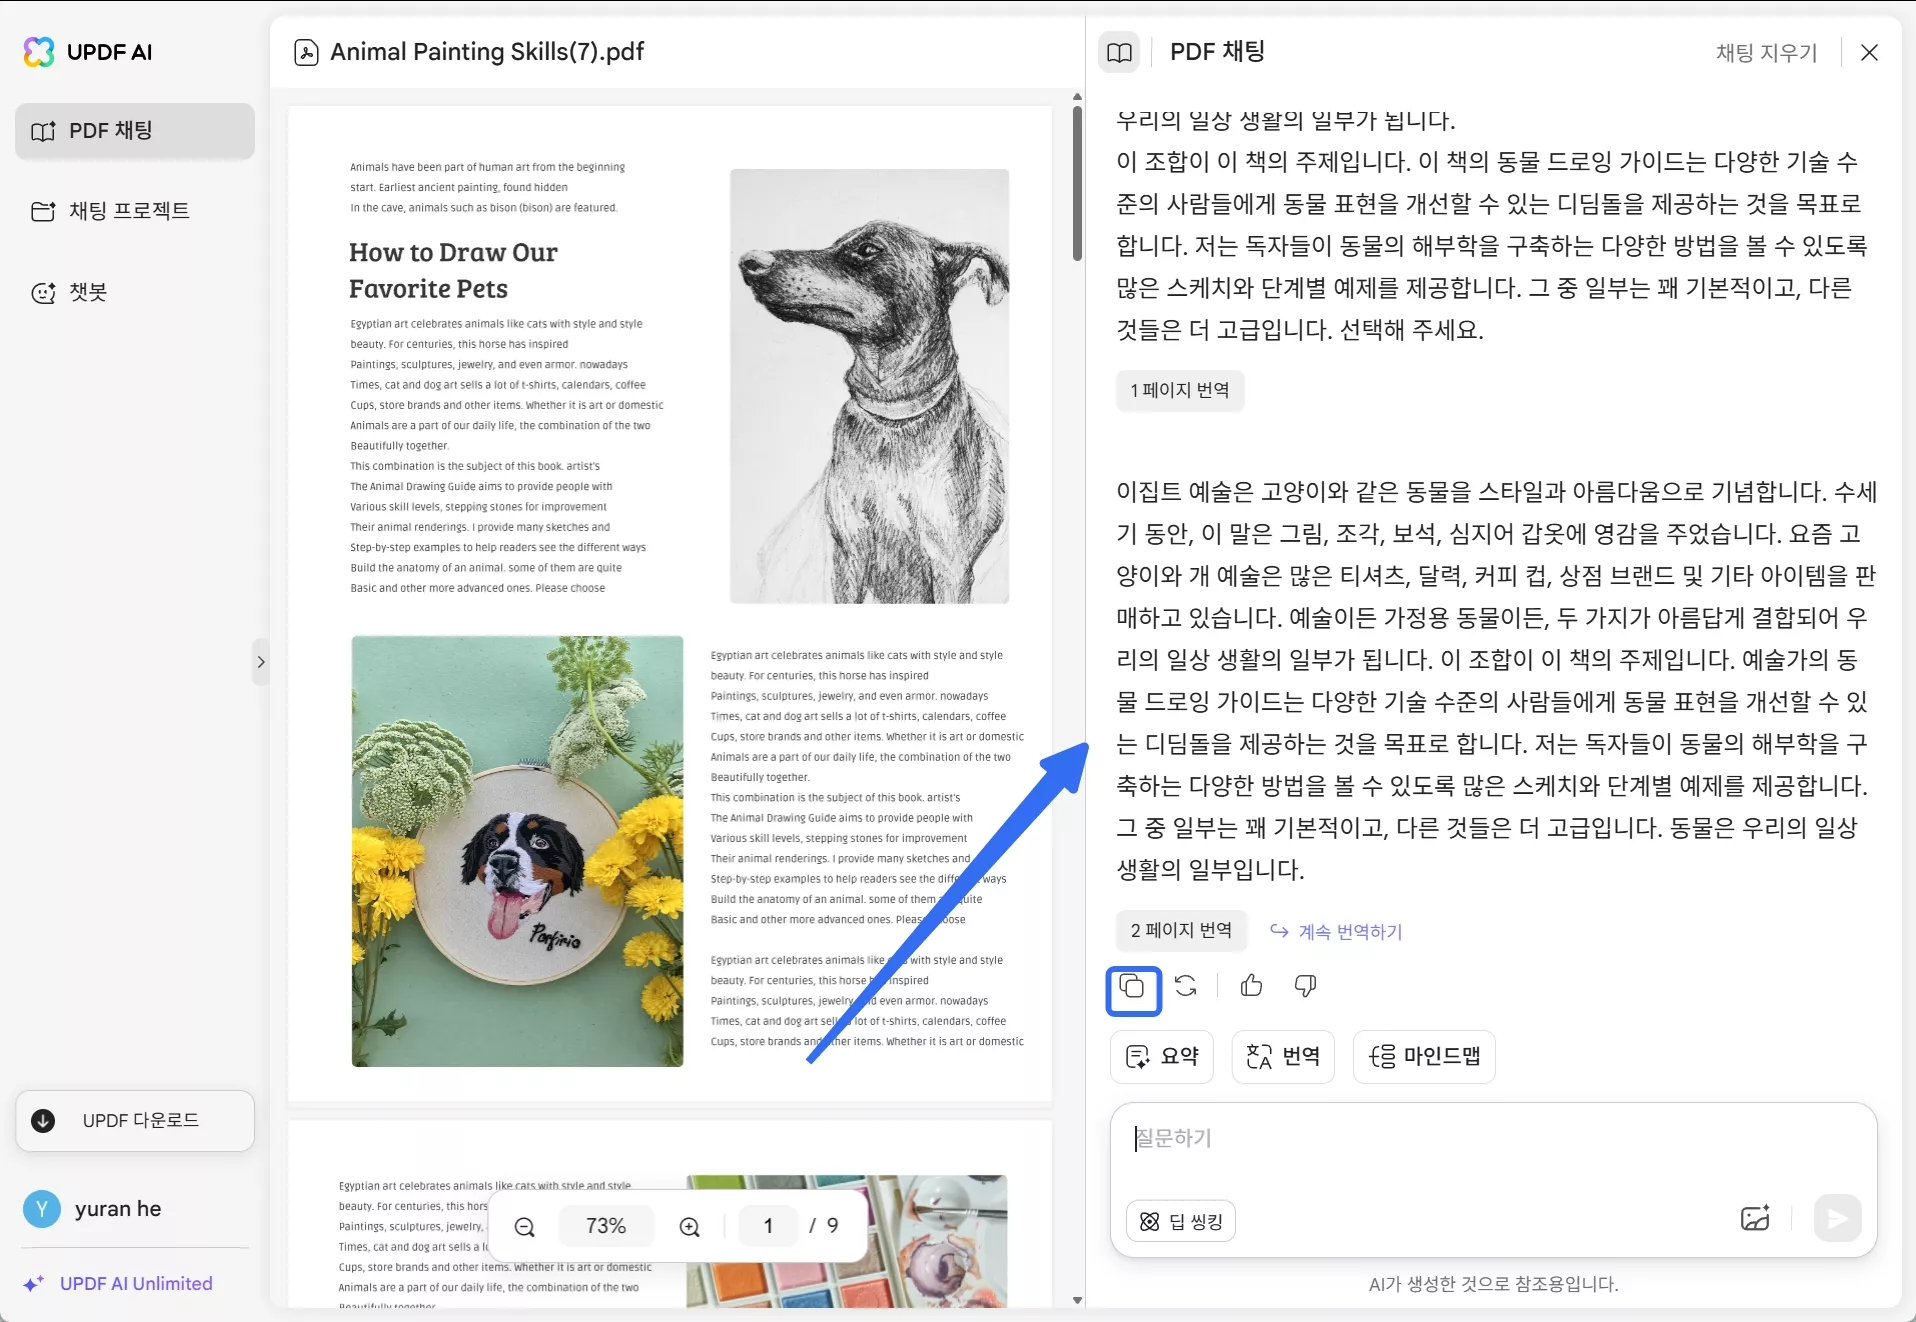Viewport: 1916px width, 1322px height.
Task: Click the PDF file icon beside the title
Action: [x=306, y=52]
